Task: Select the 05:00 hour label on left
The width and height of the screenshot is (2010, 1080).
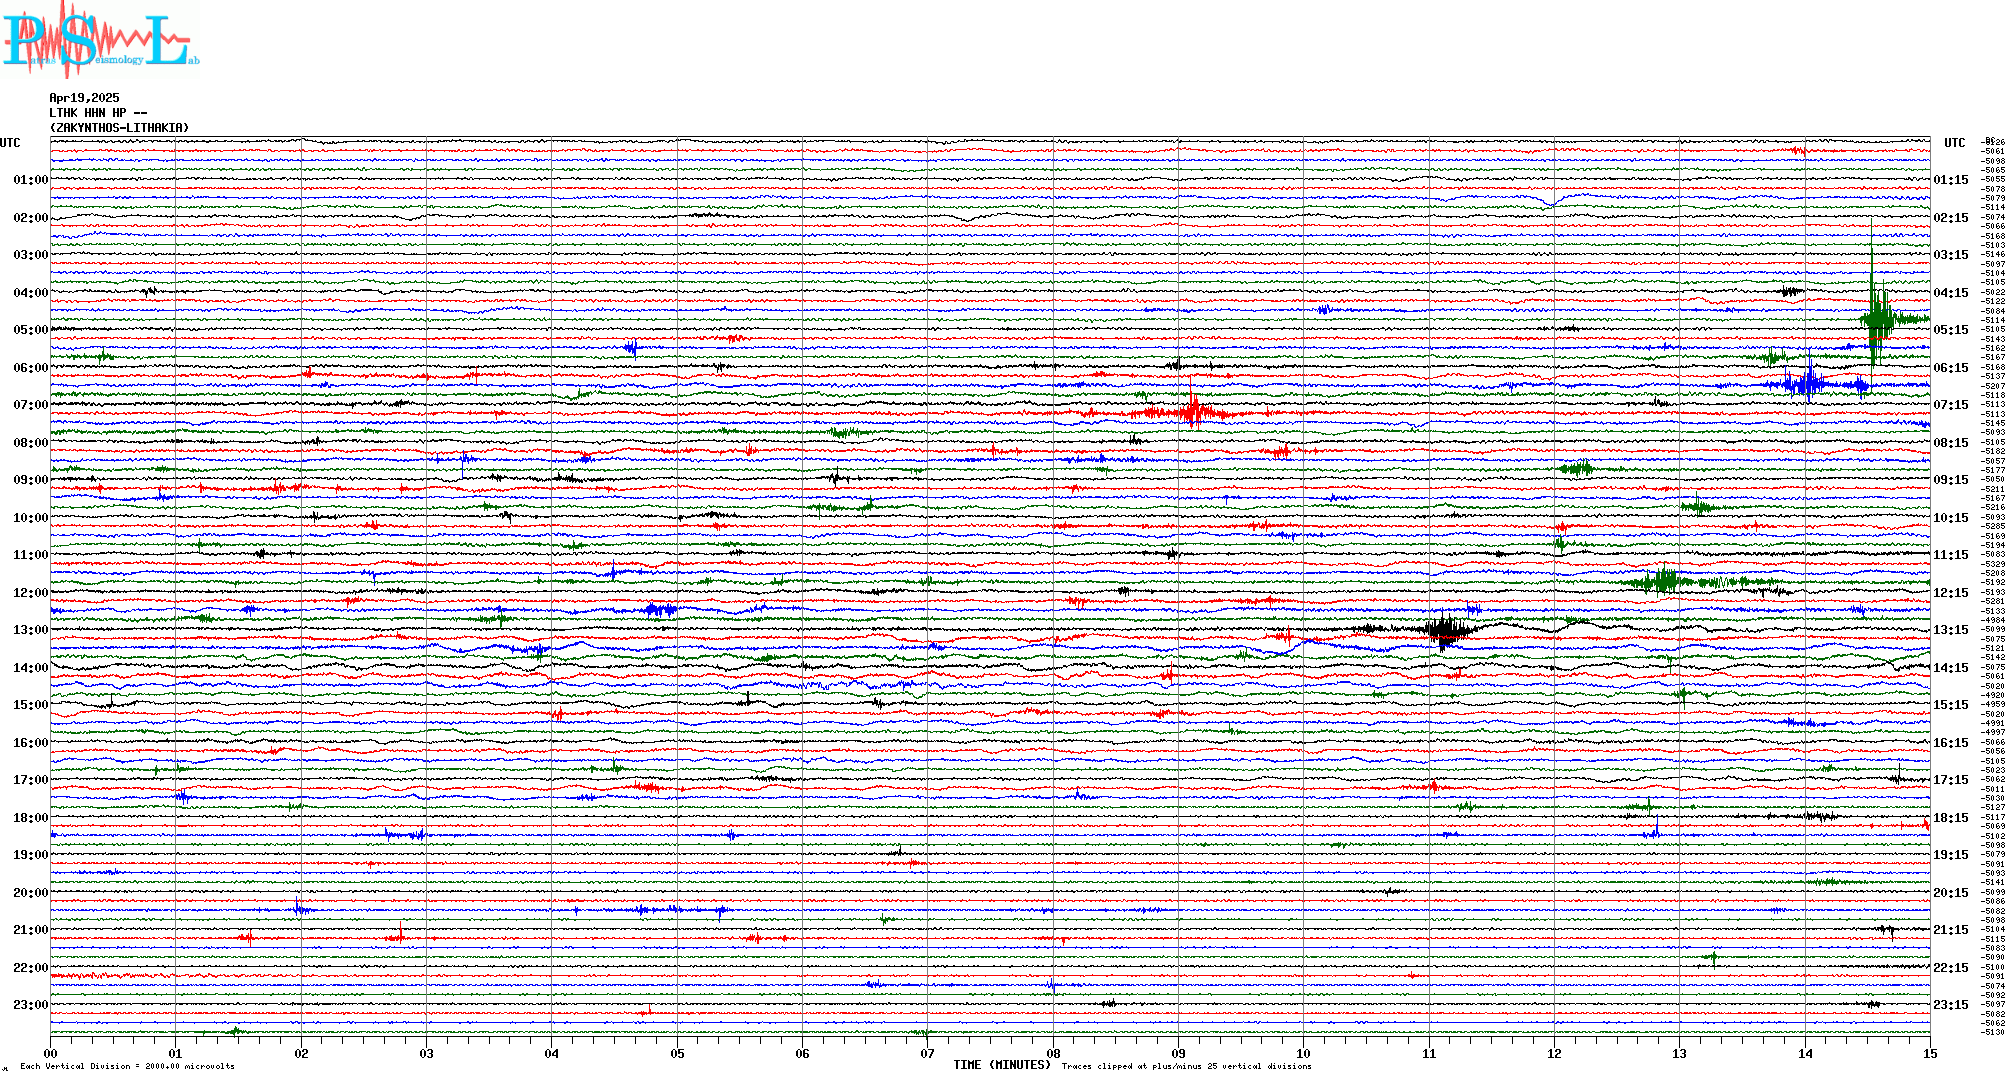Action: (x=30, y=330)
